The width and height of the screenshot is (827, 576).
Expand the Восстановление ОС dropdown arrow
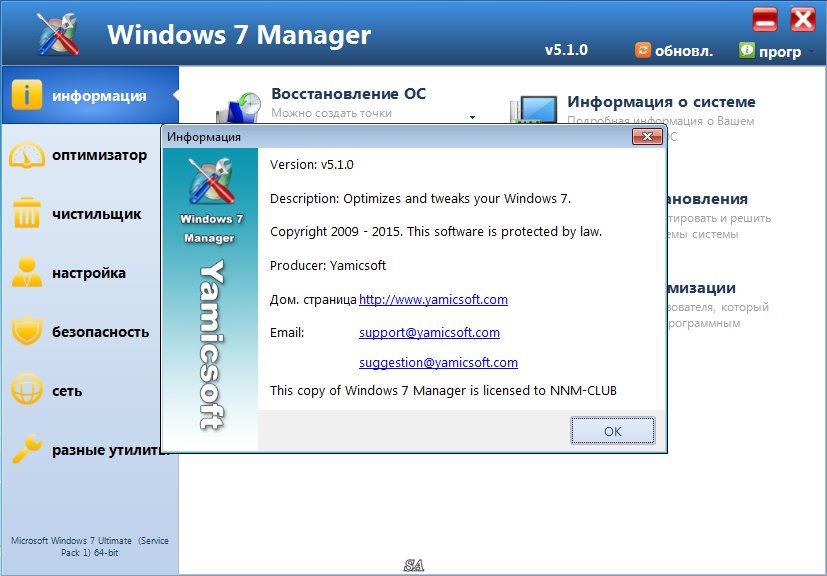[473, 117]
